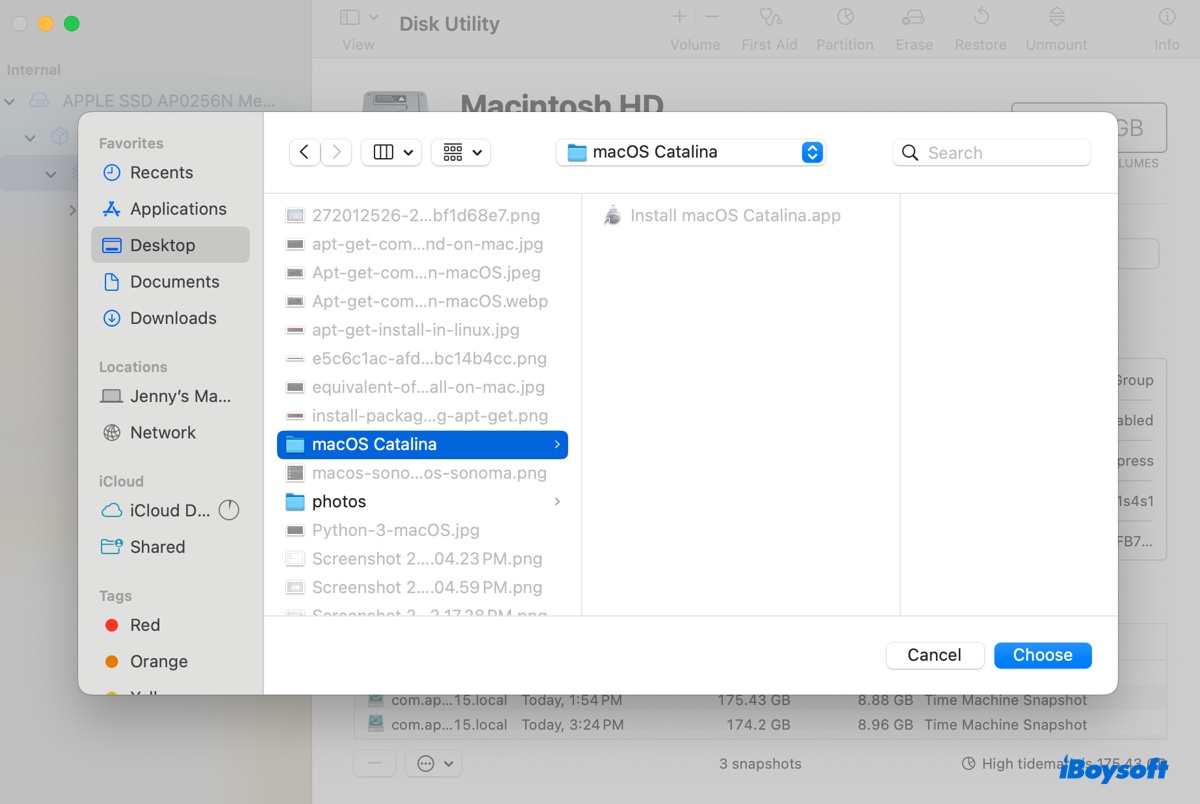Select file equivalent-of...all-on-mac.jpg
The height and width of the screenshot is (804, 1200).
[422, 387]
